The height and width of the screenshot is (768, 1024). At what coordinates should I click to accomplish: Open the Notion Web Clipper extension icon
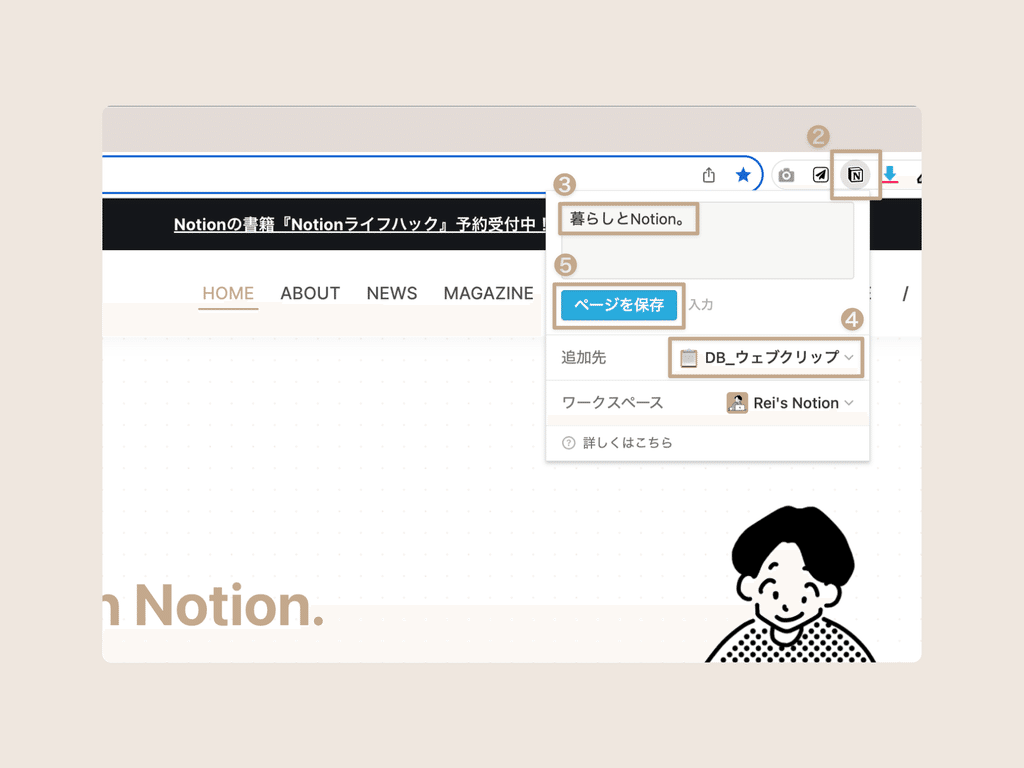point(855,175)
